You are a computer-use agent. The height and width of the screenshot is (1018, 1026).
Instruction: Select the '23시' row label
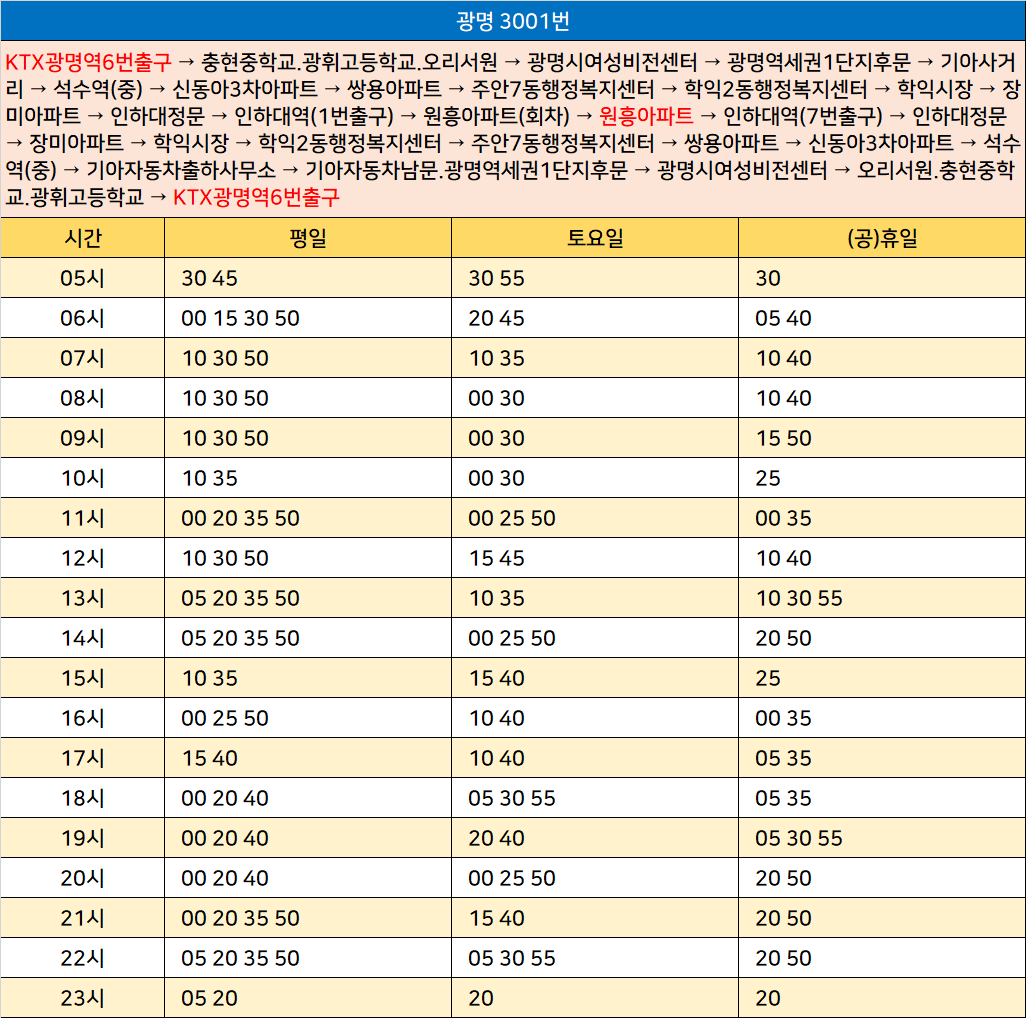coord(82,998)
